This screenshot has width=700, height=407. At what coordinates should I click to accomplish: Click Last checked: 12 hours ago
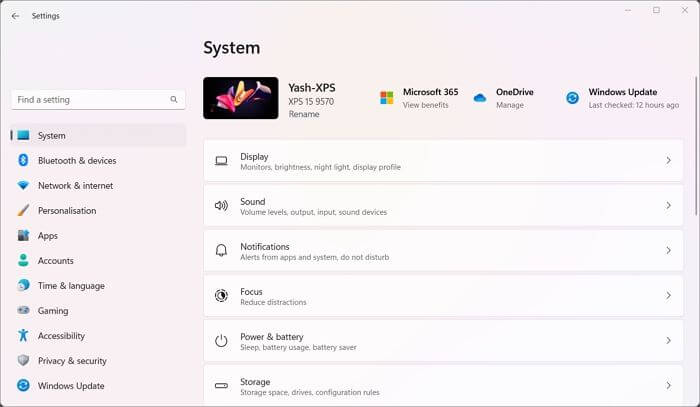point(633,105)
